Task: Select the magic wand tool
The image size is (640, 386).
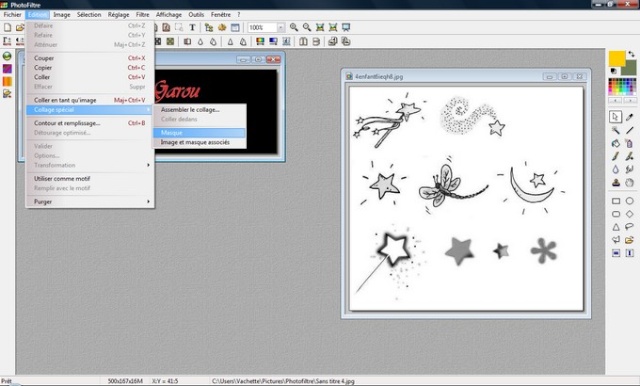Action: coord(616,130)
